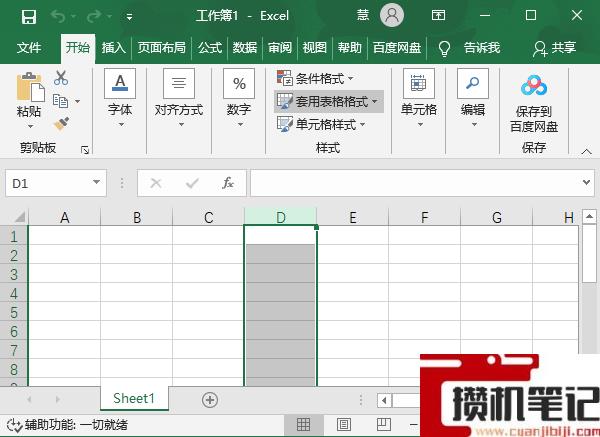Screen dimensions: 600x437
Task: Click the Copy icon
Action: 60,101
